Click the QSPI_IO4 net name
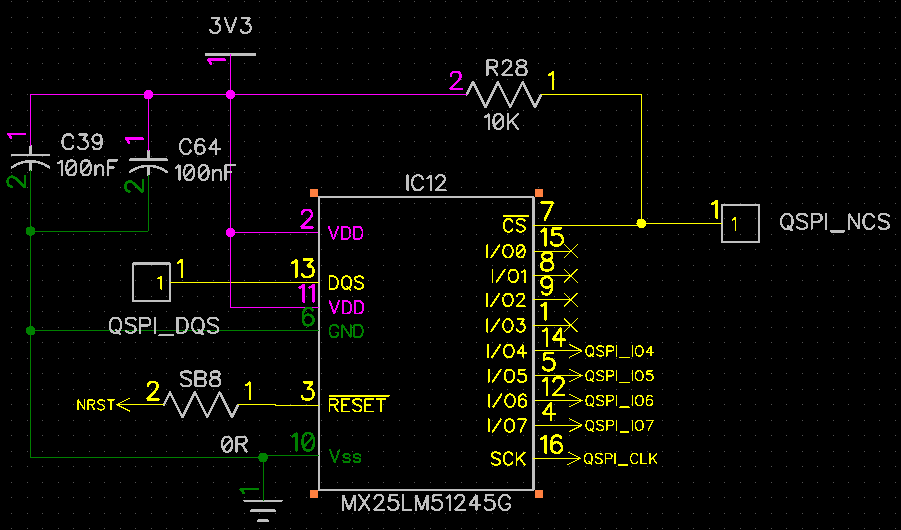The height and width of the screenshot is (530, 901). coord(619,351)
